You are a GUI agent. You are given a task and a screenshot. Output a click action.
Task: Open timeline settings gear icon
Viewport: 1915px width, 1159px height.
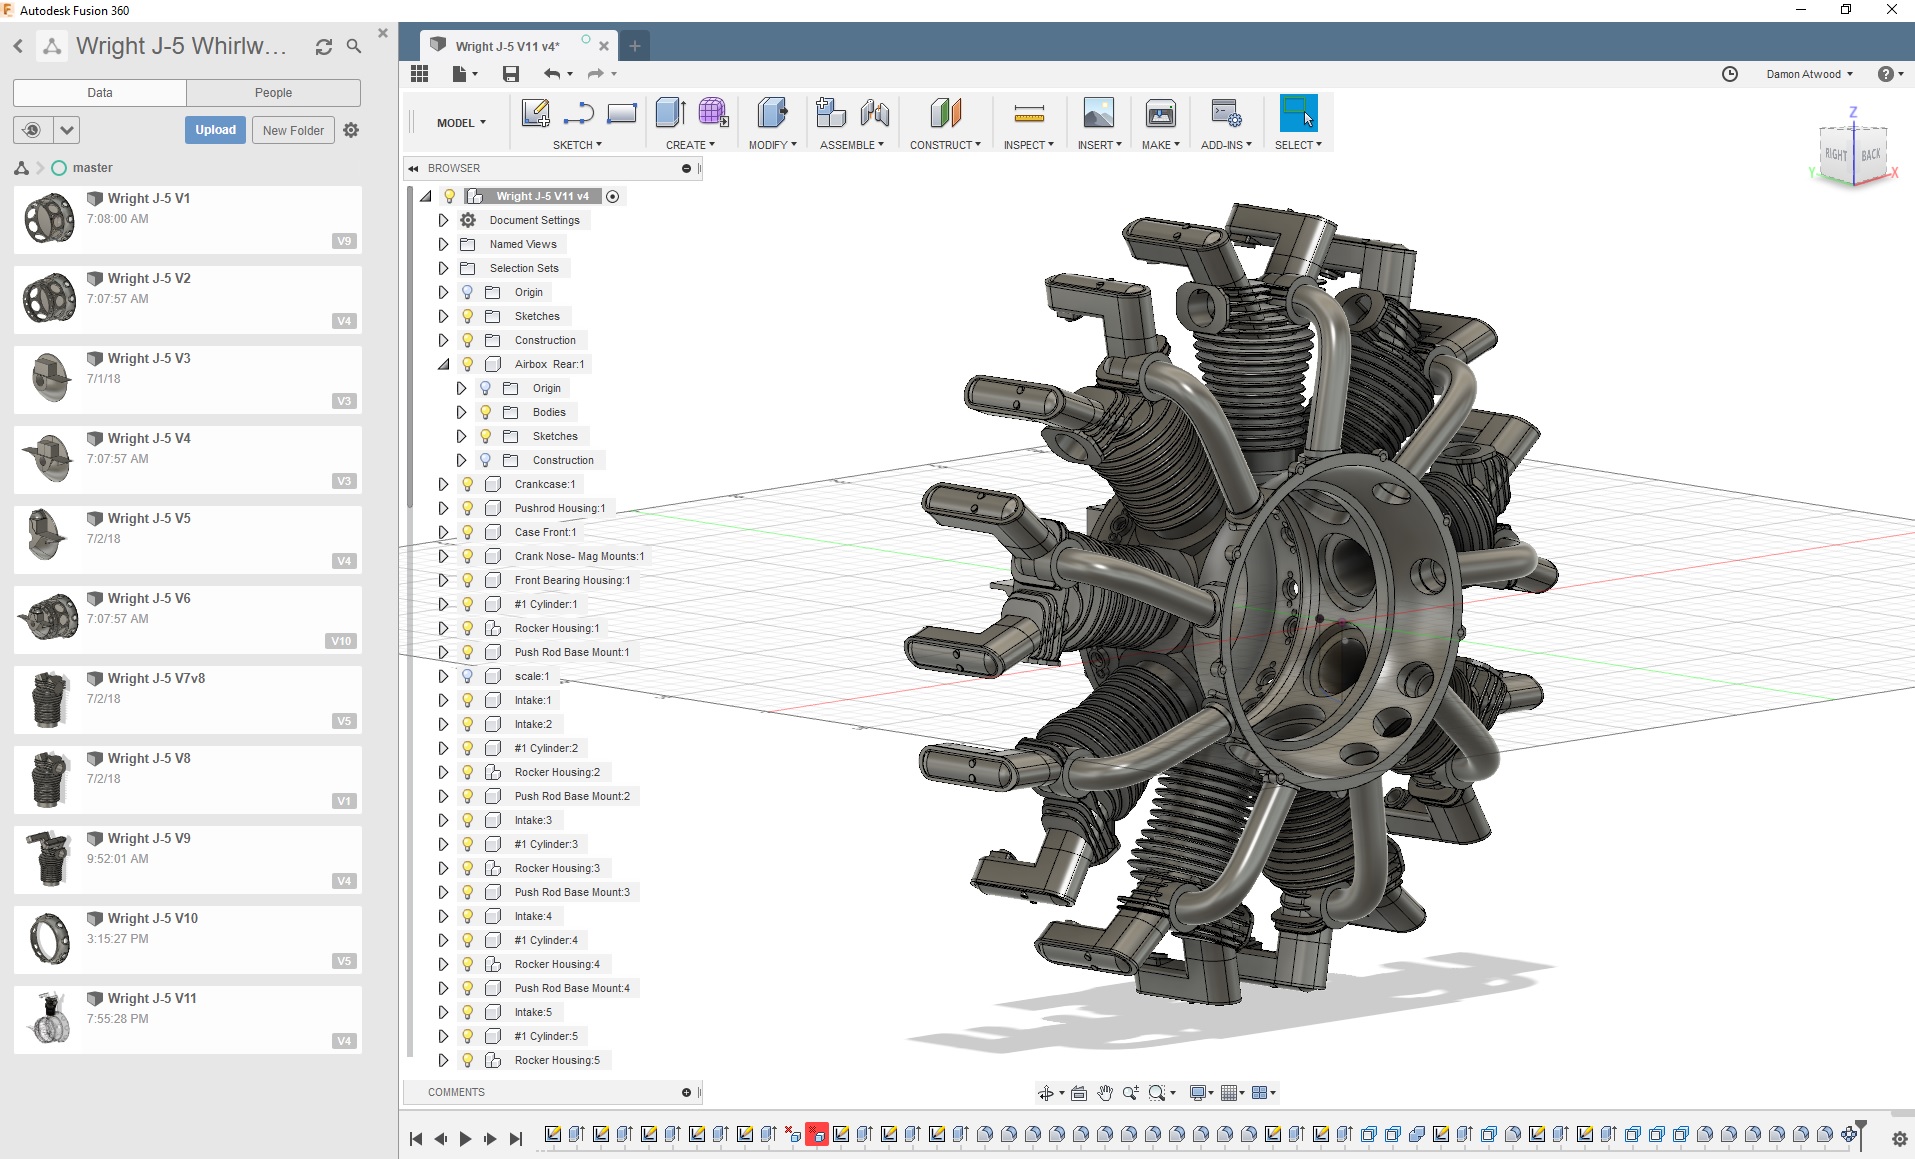[x=1900, y=1139]
